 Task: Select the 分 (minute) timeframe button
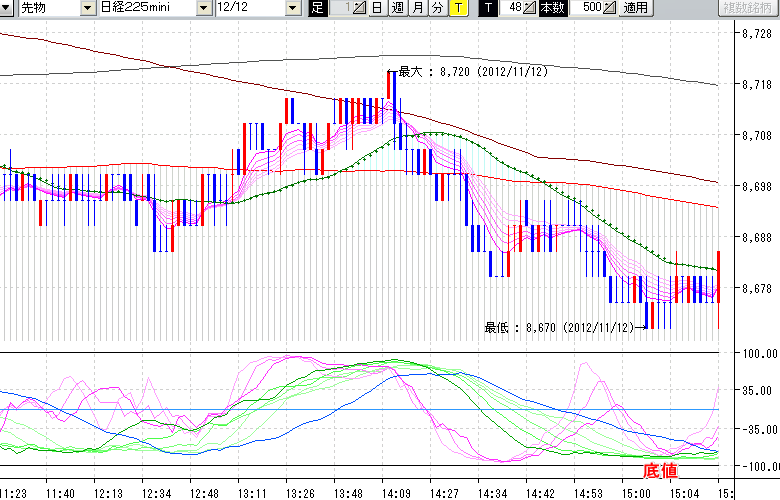[437, 8]
